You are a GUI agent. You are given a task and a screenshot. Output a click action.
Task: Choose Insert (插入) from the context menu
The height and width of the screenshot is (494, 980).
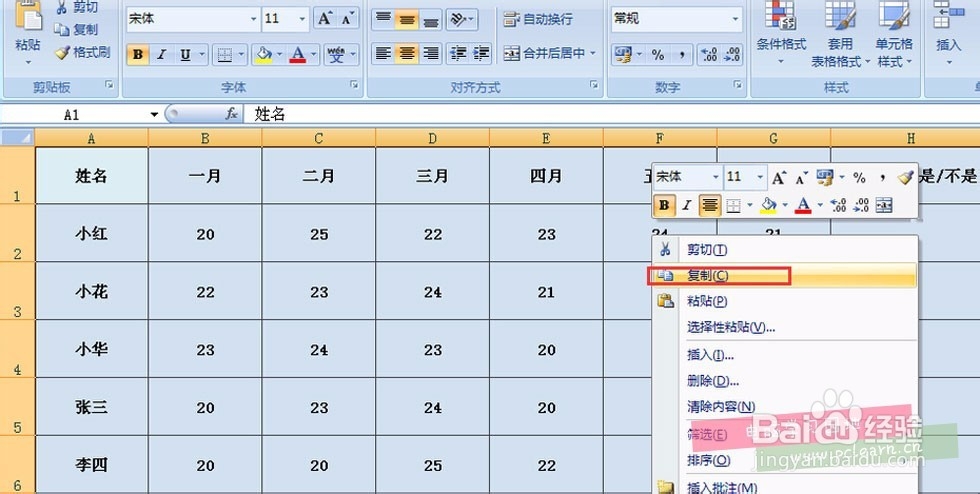click(x=784, y=355)
